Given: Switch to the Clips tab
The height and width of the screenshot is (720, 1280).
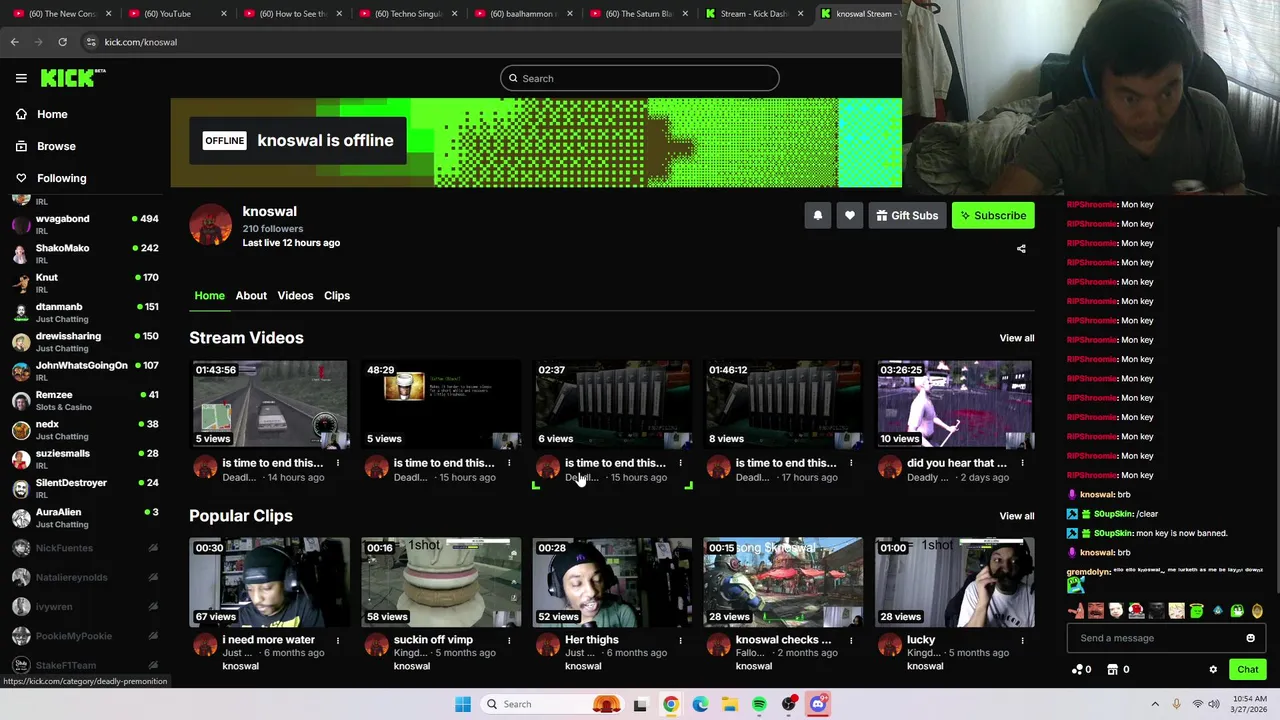Looking at the screenshot, I should (337, 295).
